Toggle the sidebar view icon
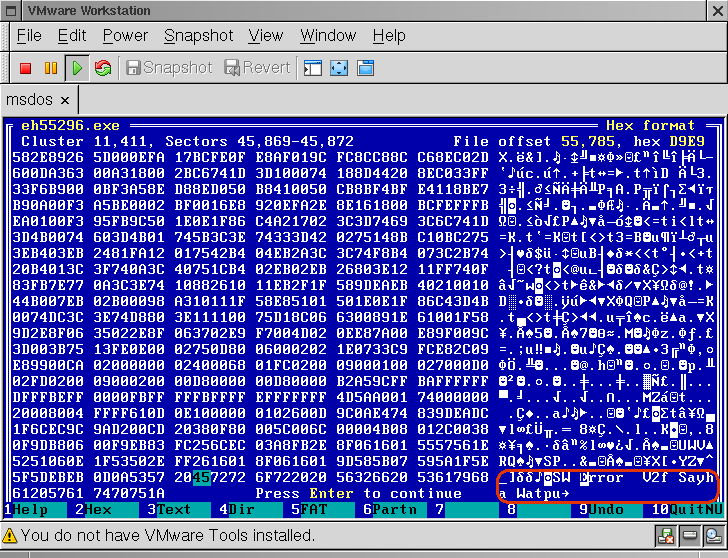 point(313,68)
